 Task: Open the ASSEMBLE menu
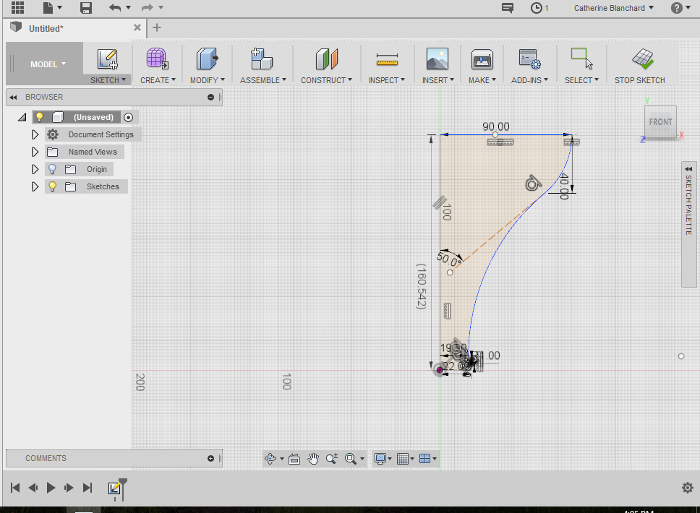263,80
